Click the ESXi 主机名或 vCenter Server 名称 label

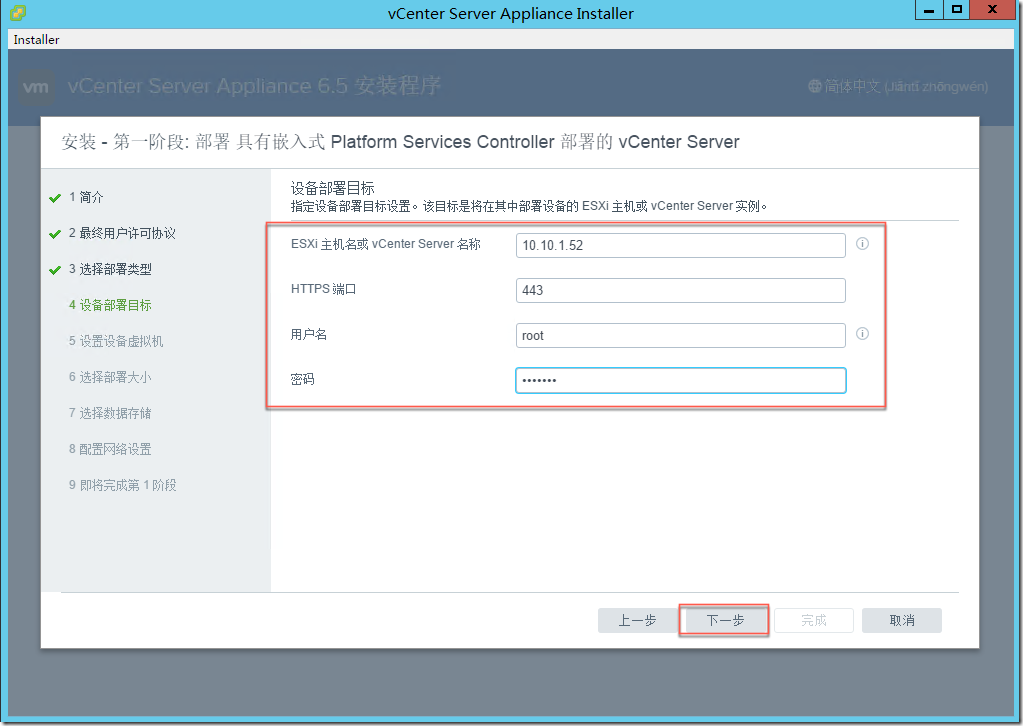[386, 244]
